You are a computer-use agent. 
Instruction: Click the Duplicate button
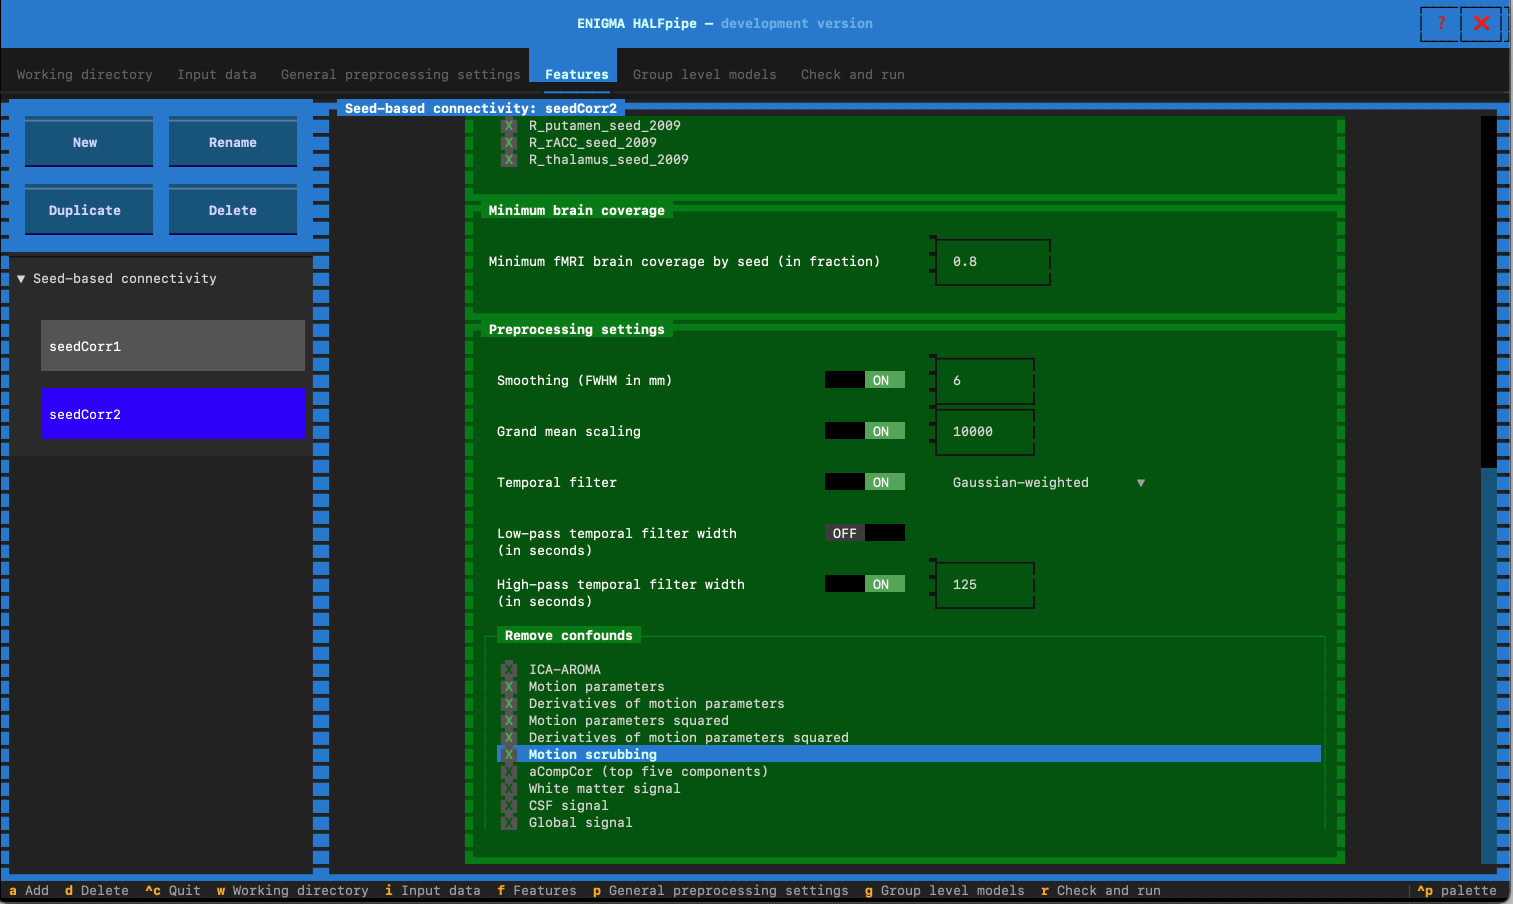[x=89, y=210]
